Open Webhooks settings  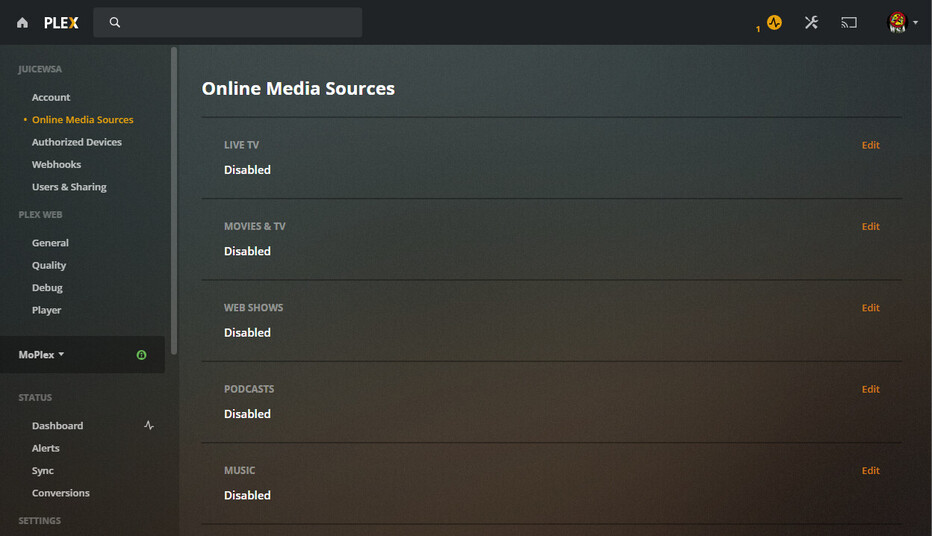point(56,165)
